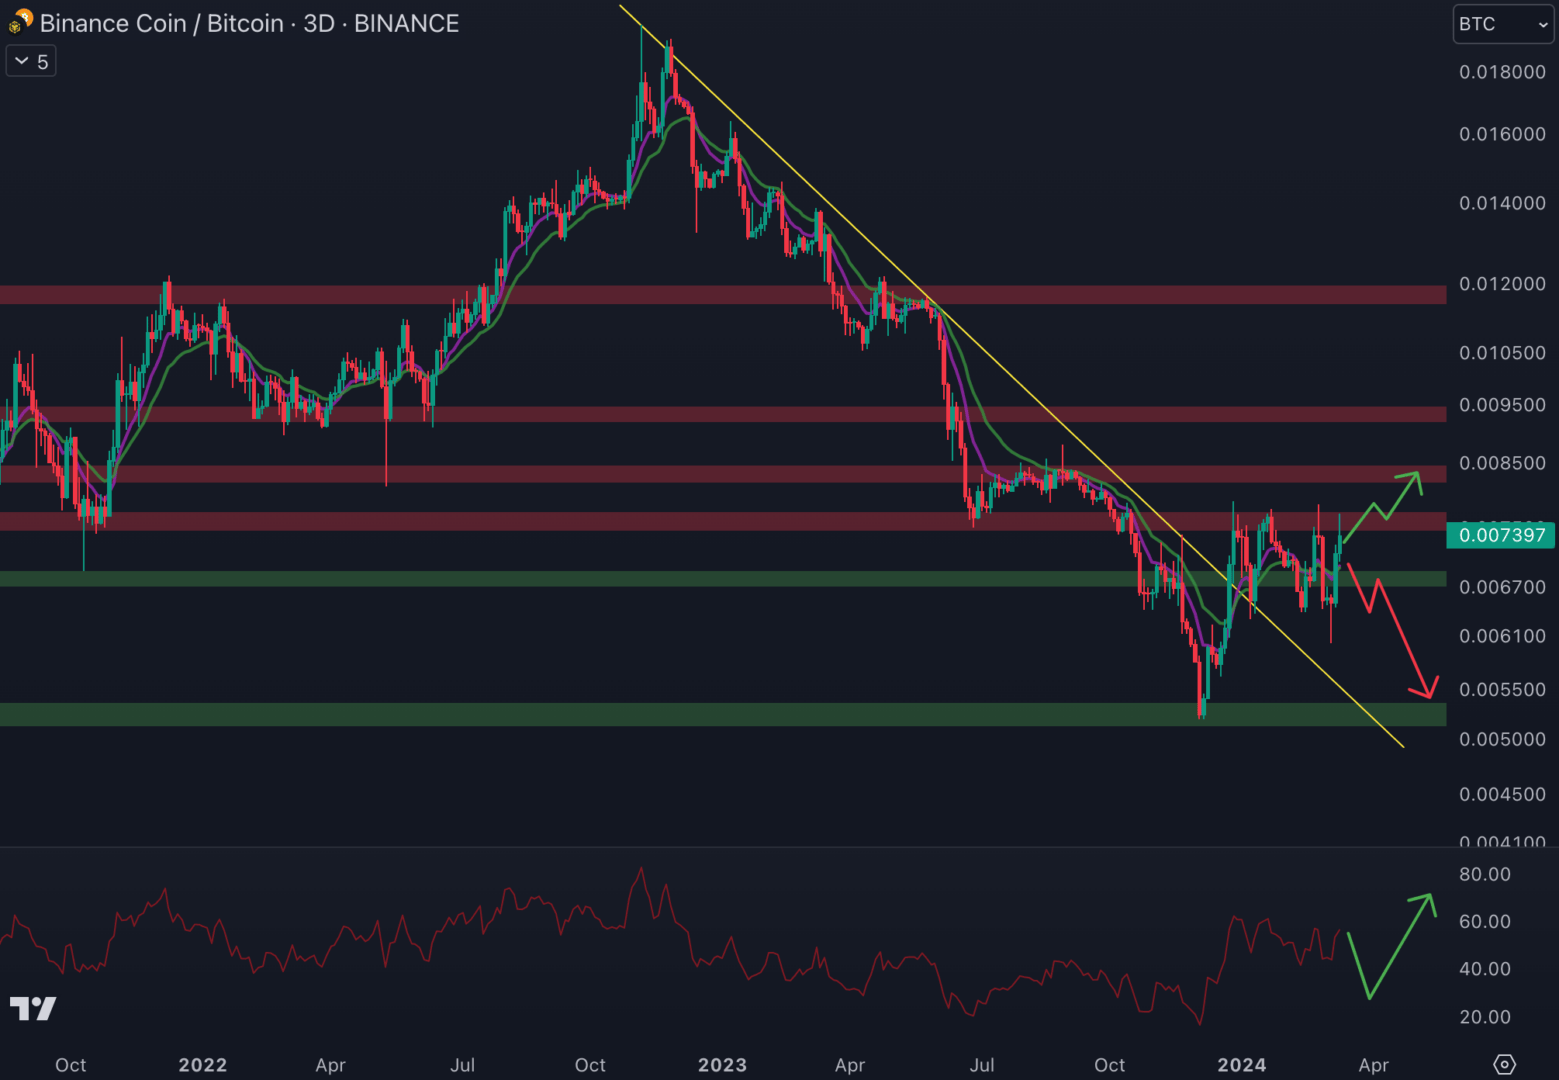Click the 2022 label on the time axis
This screenshot has width=1559, height=1080.
[202, 1065]
